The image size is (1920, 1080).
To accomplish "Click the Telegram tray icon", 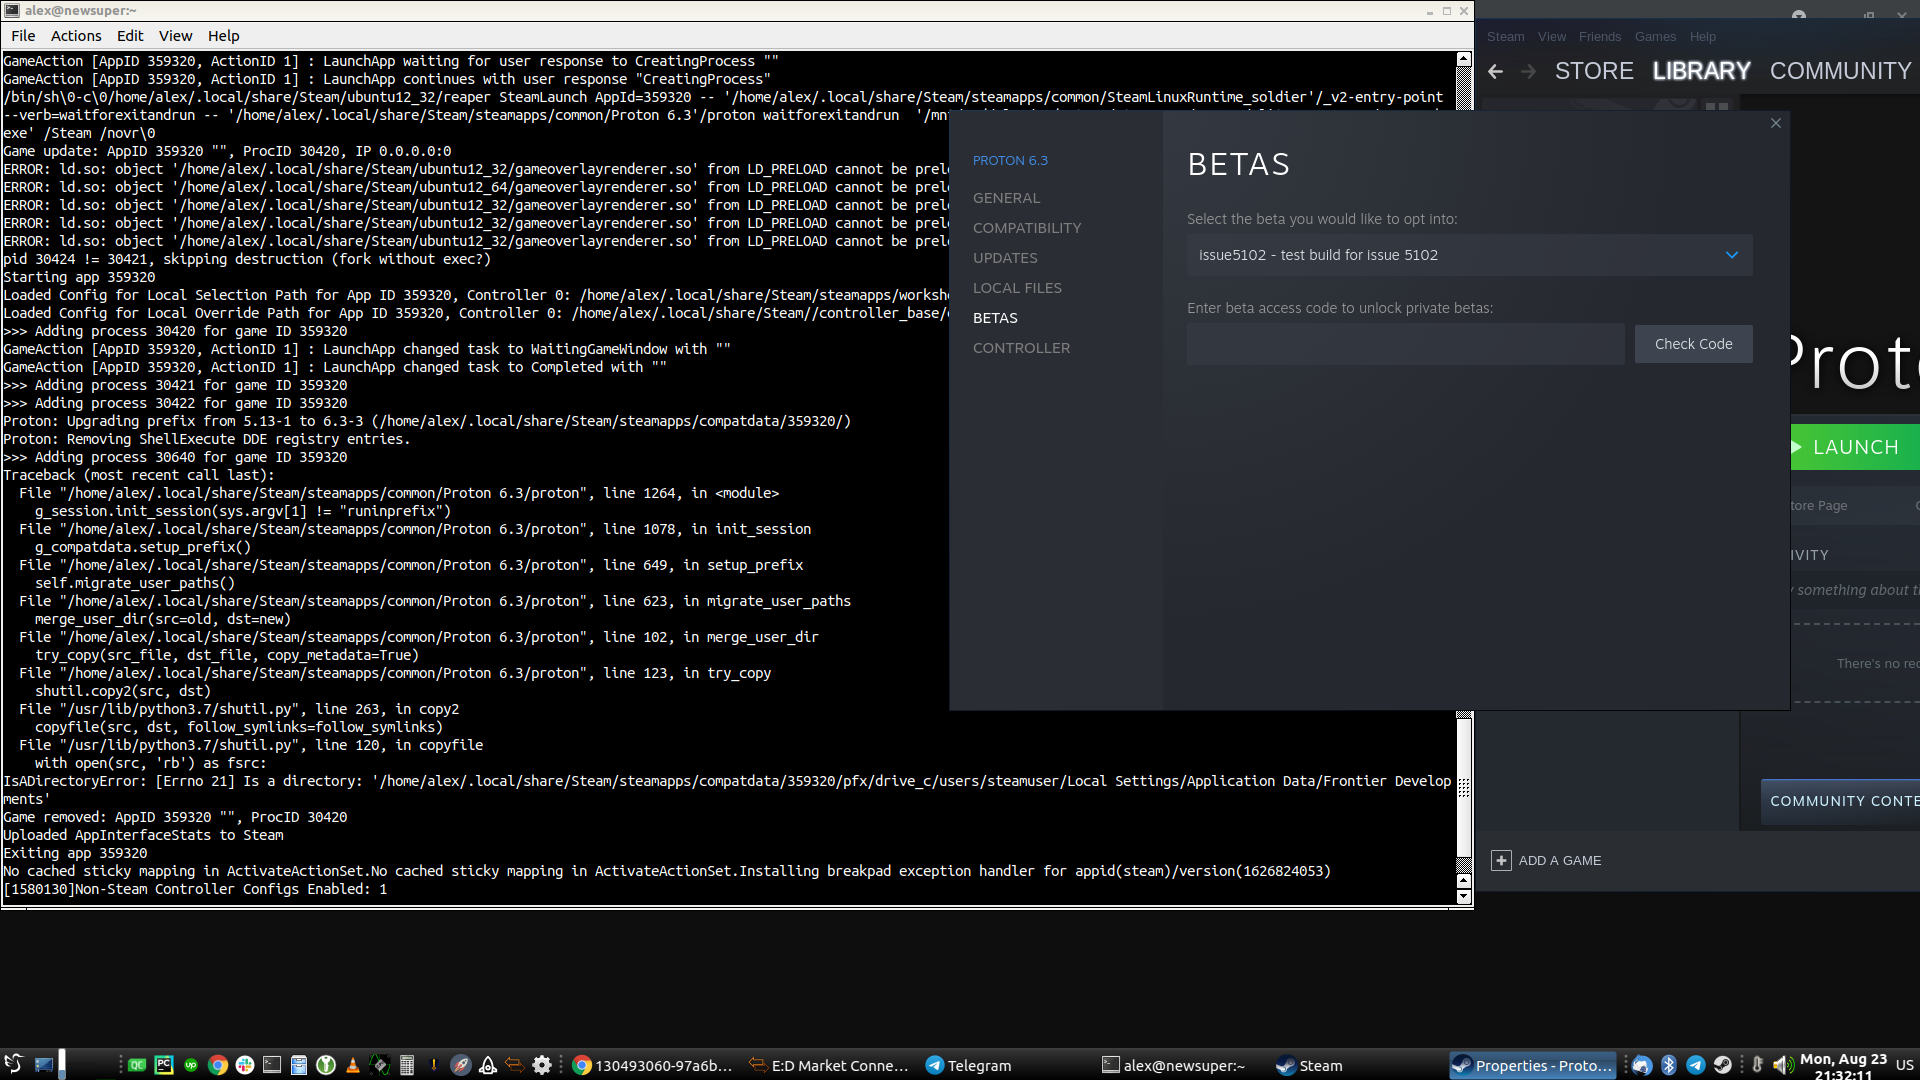I will point(1696,1065).
